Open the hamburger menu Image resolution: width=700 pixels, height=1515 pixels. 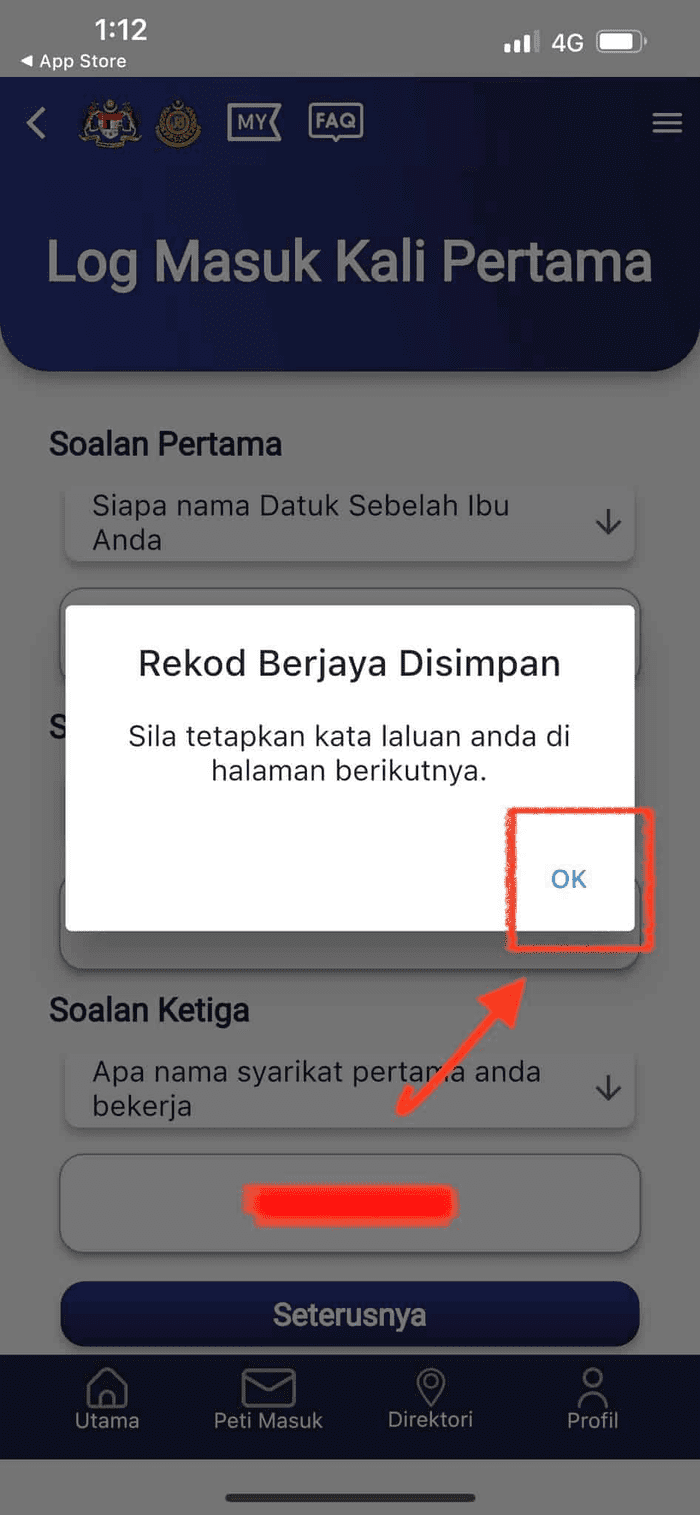(x=666, y=123)
